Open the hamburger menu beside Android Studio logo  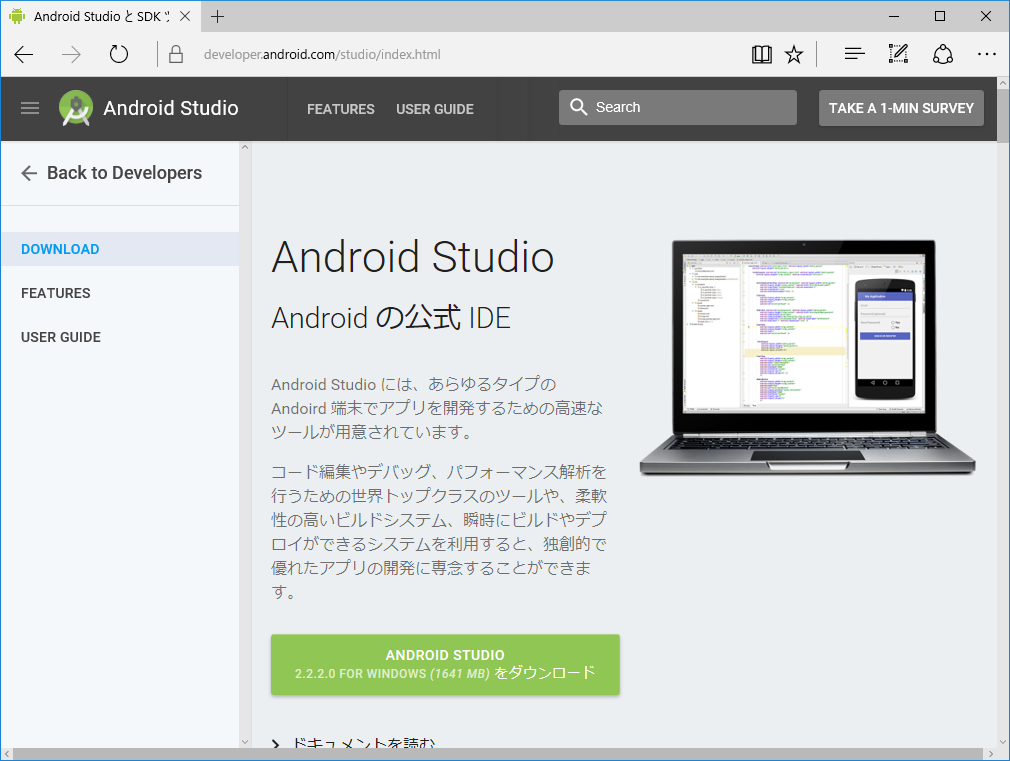(30, 108)
